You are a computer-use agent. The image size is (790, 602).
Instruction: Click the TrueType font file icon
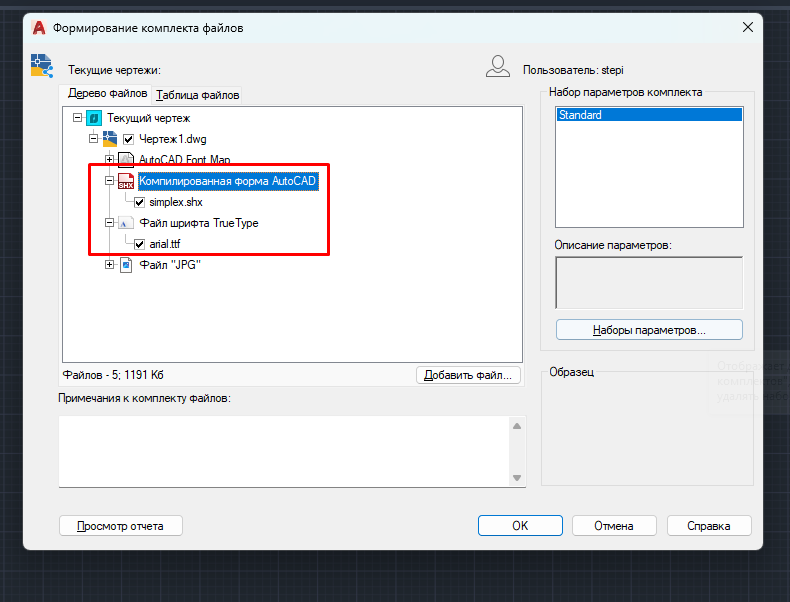coord(125,223)
